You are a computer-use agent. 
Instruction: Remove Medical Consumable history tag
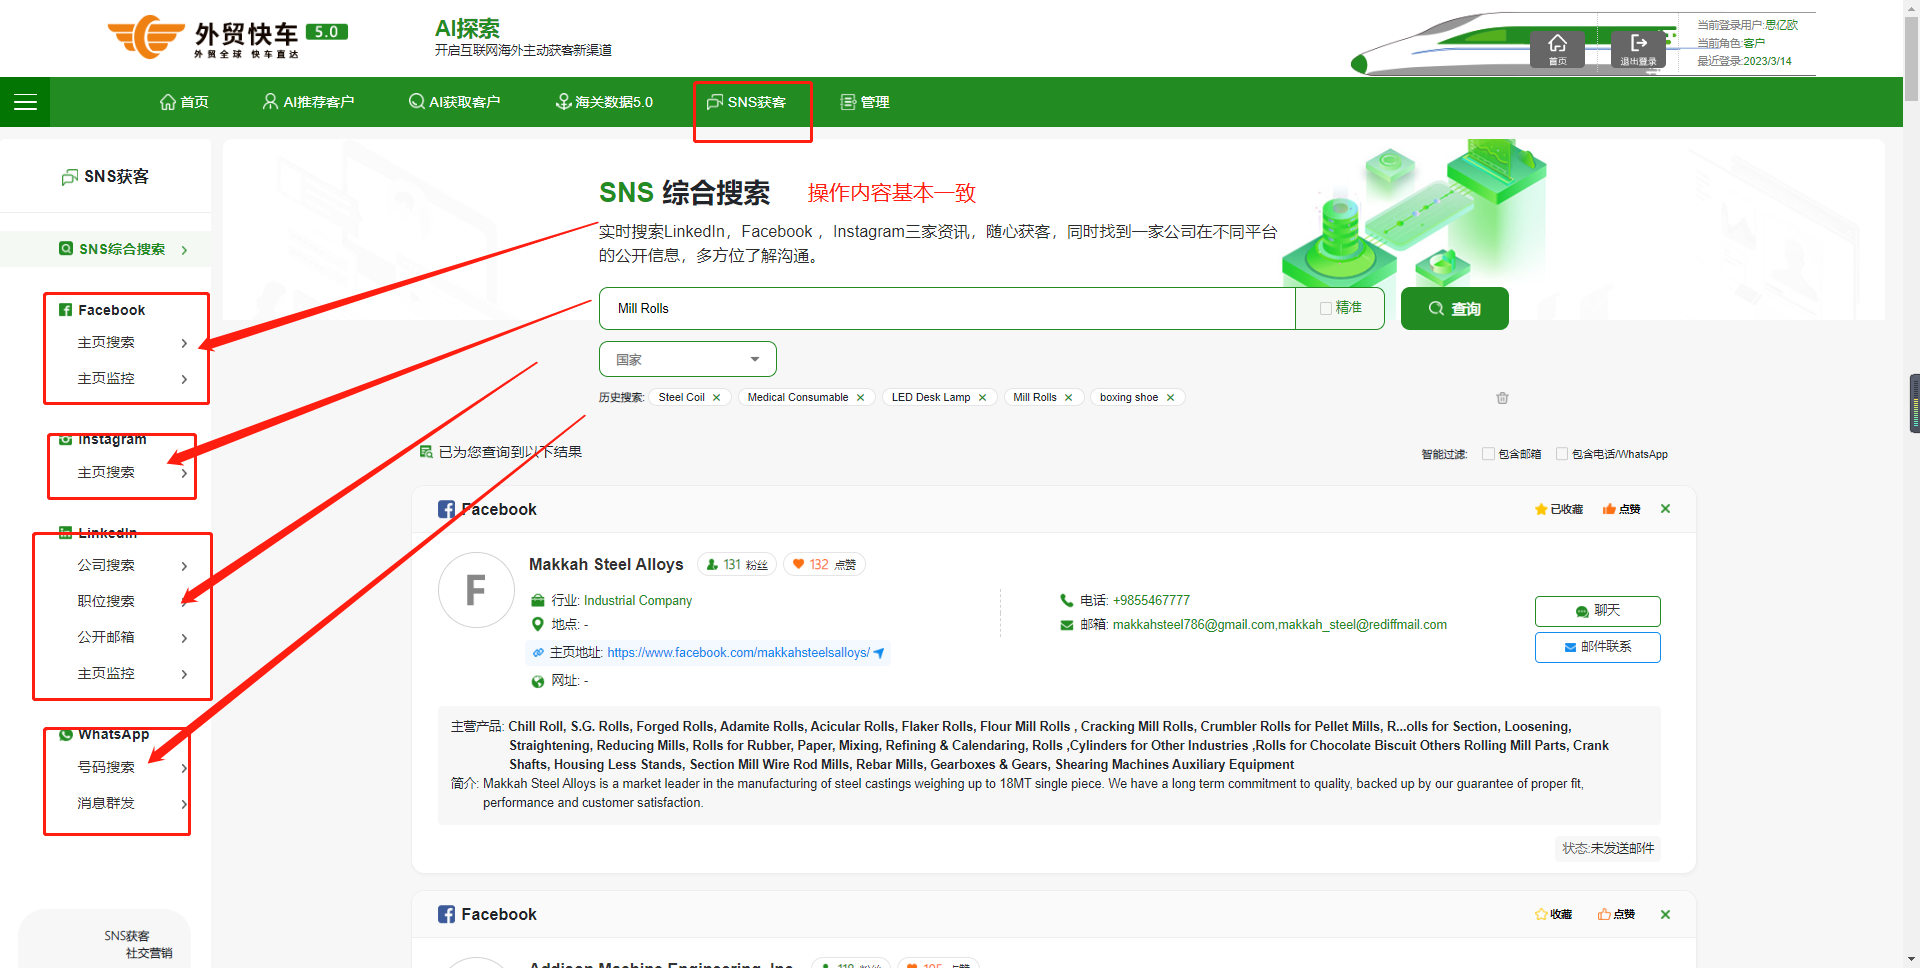[860, 398]
